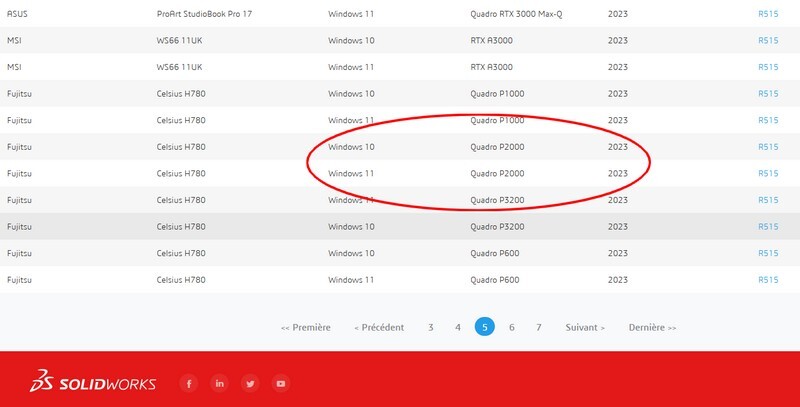Select RTX A3000 in the Windows 10 row

pyautogui.click(x=491, y=40)
